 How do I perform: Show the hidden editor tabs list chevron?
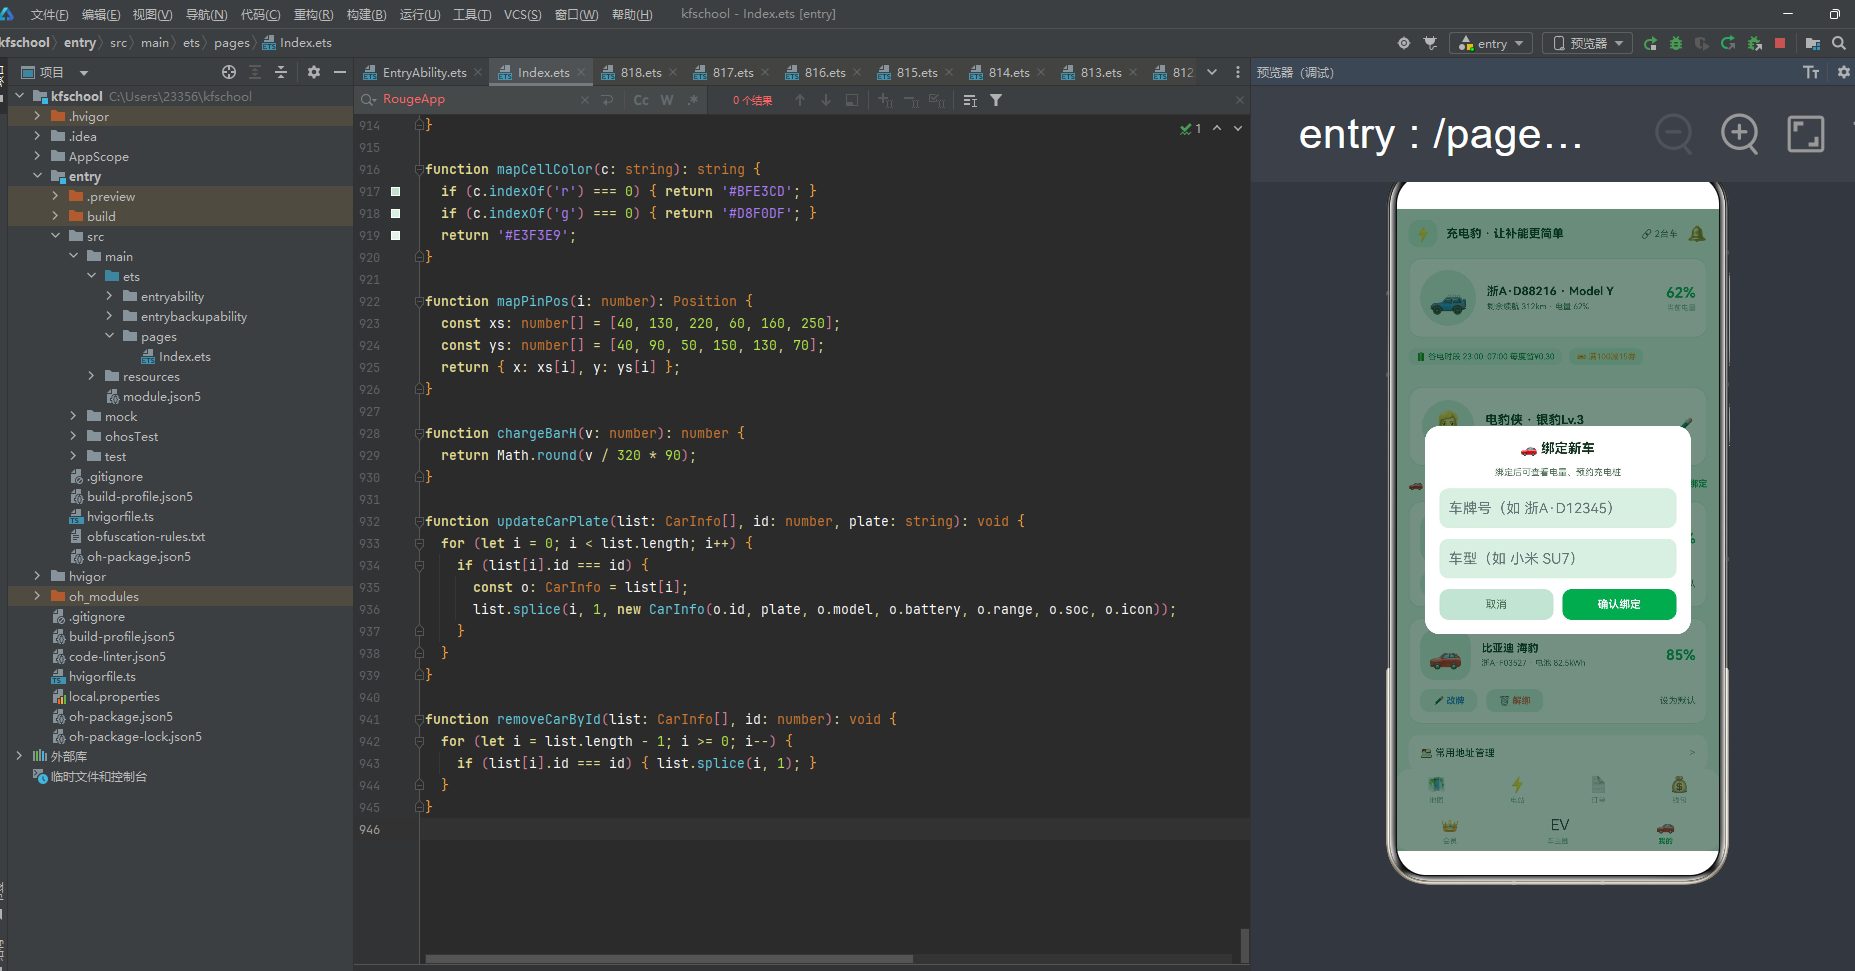[x=1212, y=72]
